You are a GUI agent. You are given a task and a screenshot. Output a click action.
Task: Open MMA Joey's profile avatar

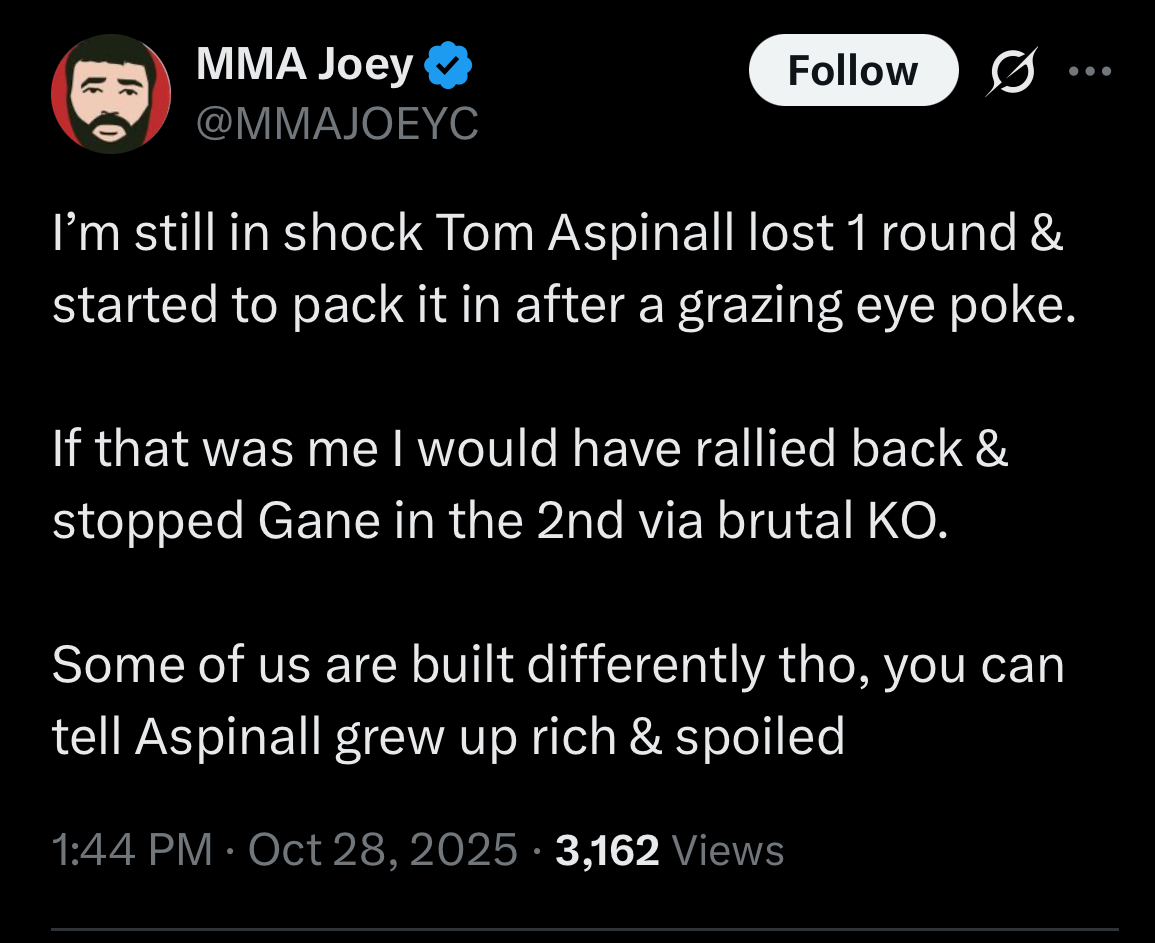pos(110,94)
